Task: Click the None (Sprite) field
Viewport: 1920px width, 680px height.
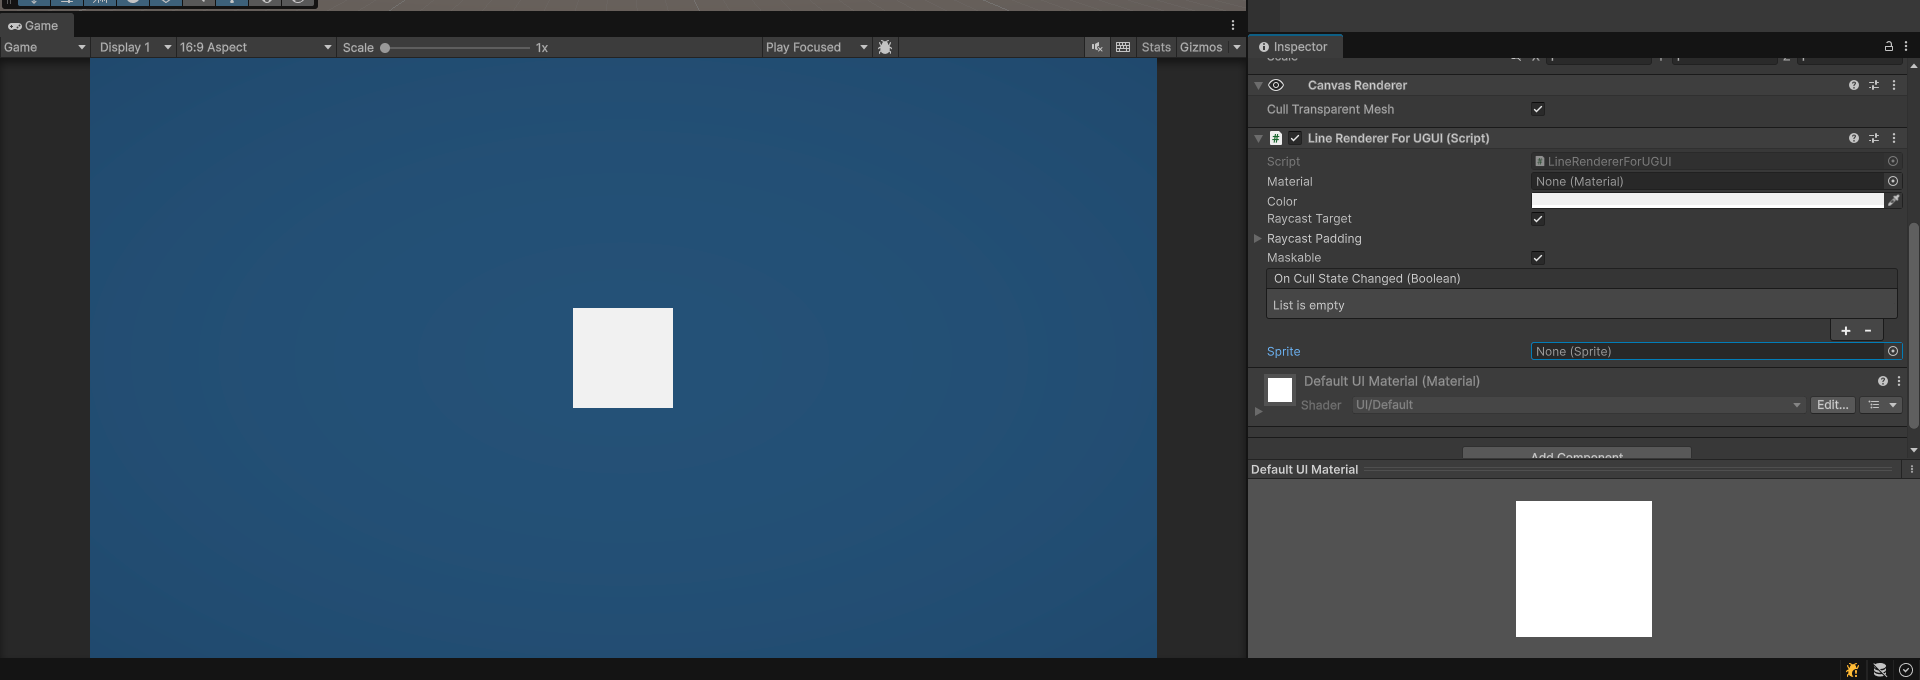Action: 1707,351
